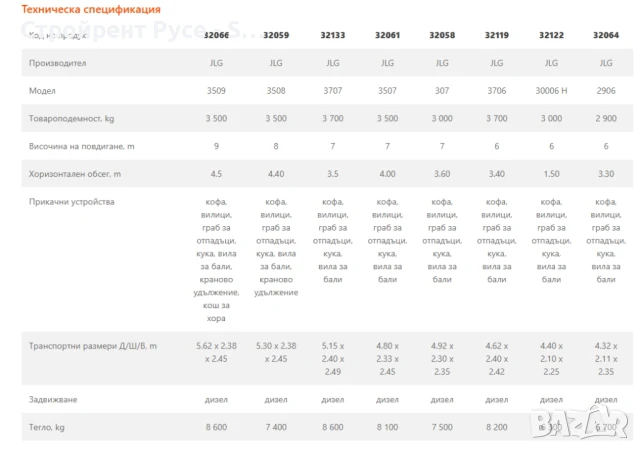The width and height of the screenshot is (640, 451).
Task: Click model value 2906
Action: [606, 91]
